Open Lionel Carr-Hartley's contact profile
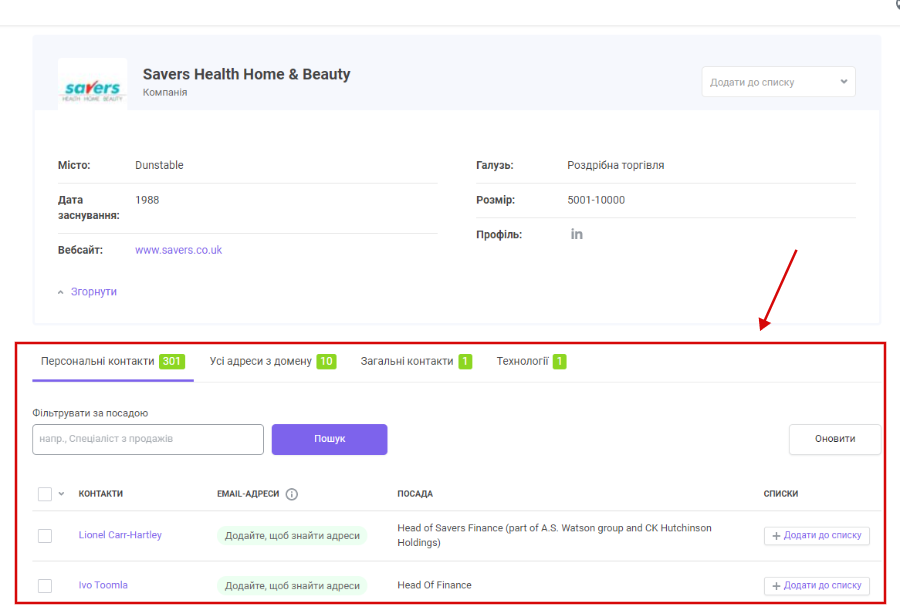 click(120, 535)
